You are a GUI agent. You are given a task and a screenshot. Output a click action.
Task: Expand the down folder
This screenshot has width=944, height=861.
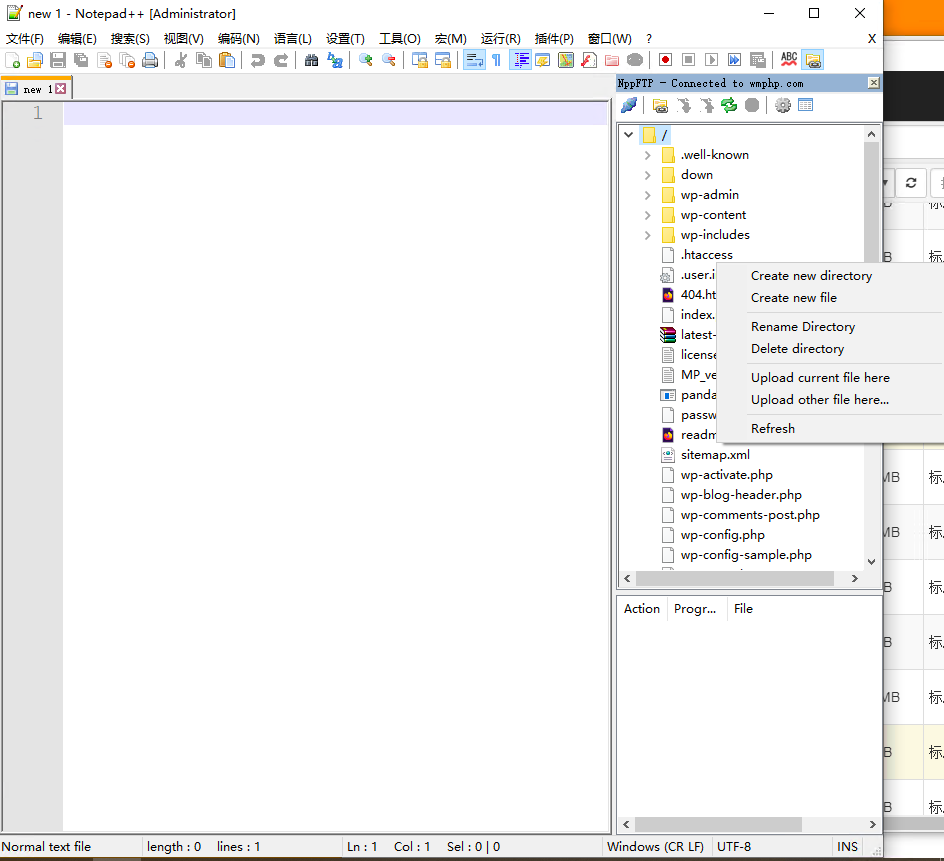(647, 175)
